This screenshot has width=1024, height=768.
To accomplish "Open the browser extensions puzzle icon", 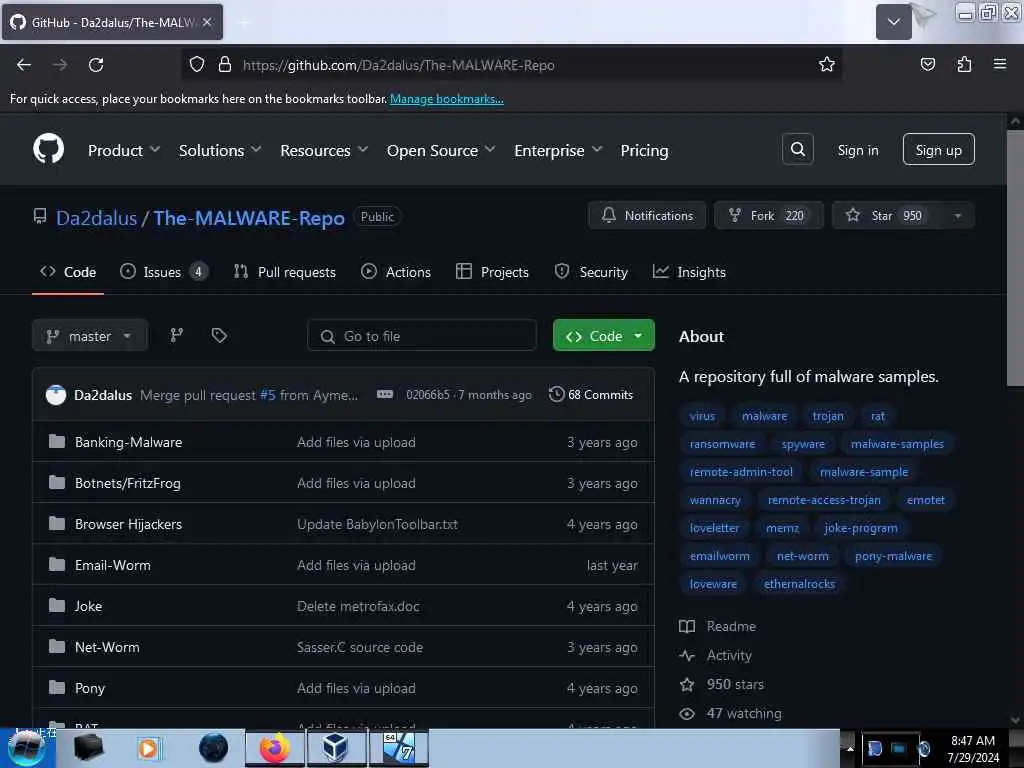I will tap(964, 64).
